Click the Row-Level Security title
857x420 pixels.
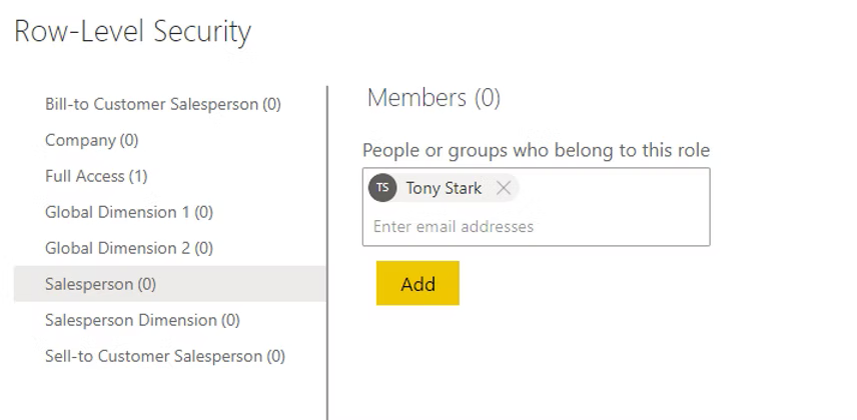click(x=132, y=32)
